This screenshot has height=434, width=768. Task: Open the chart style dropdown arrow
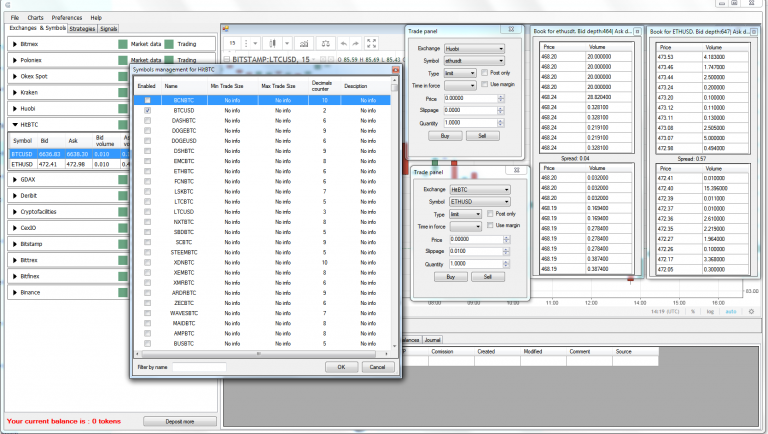(287, 44)
